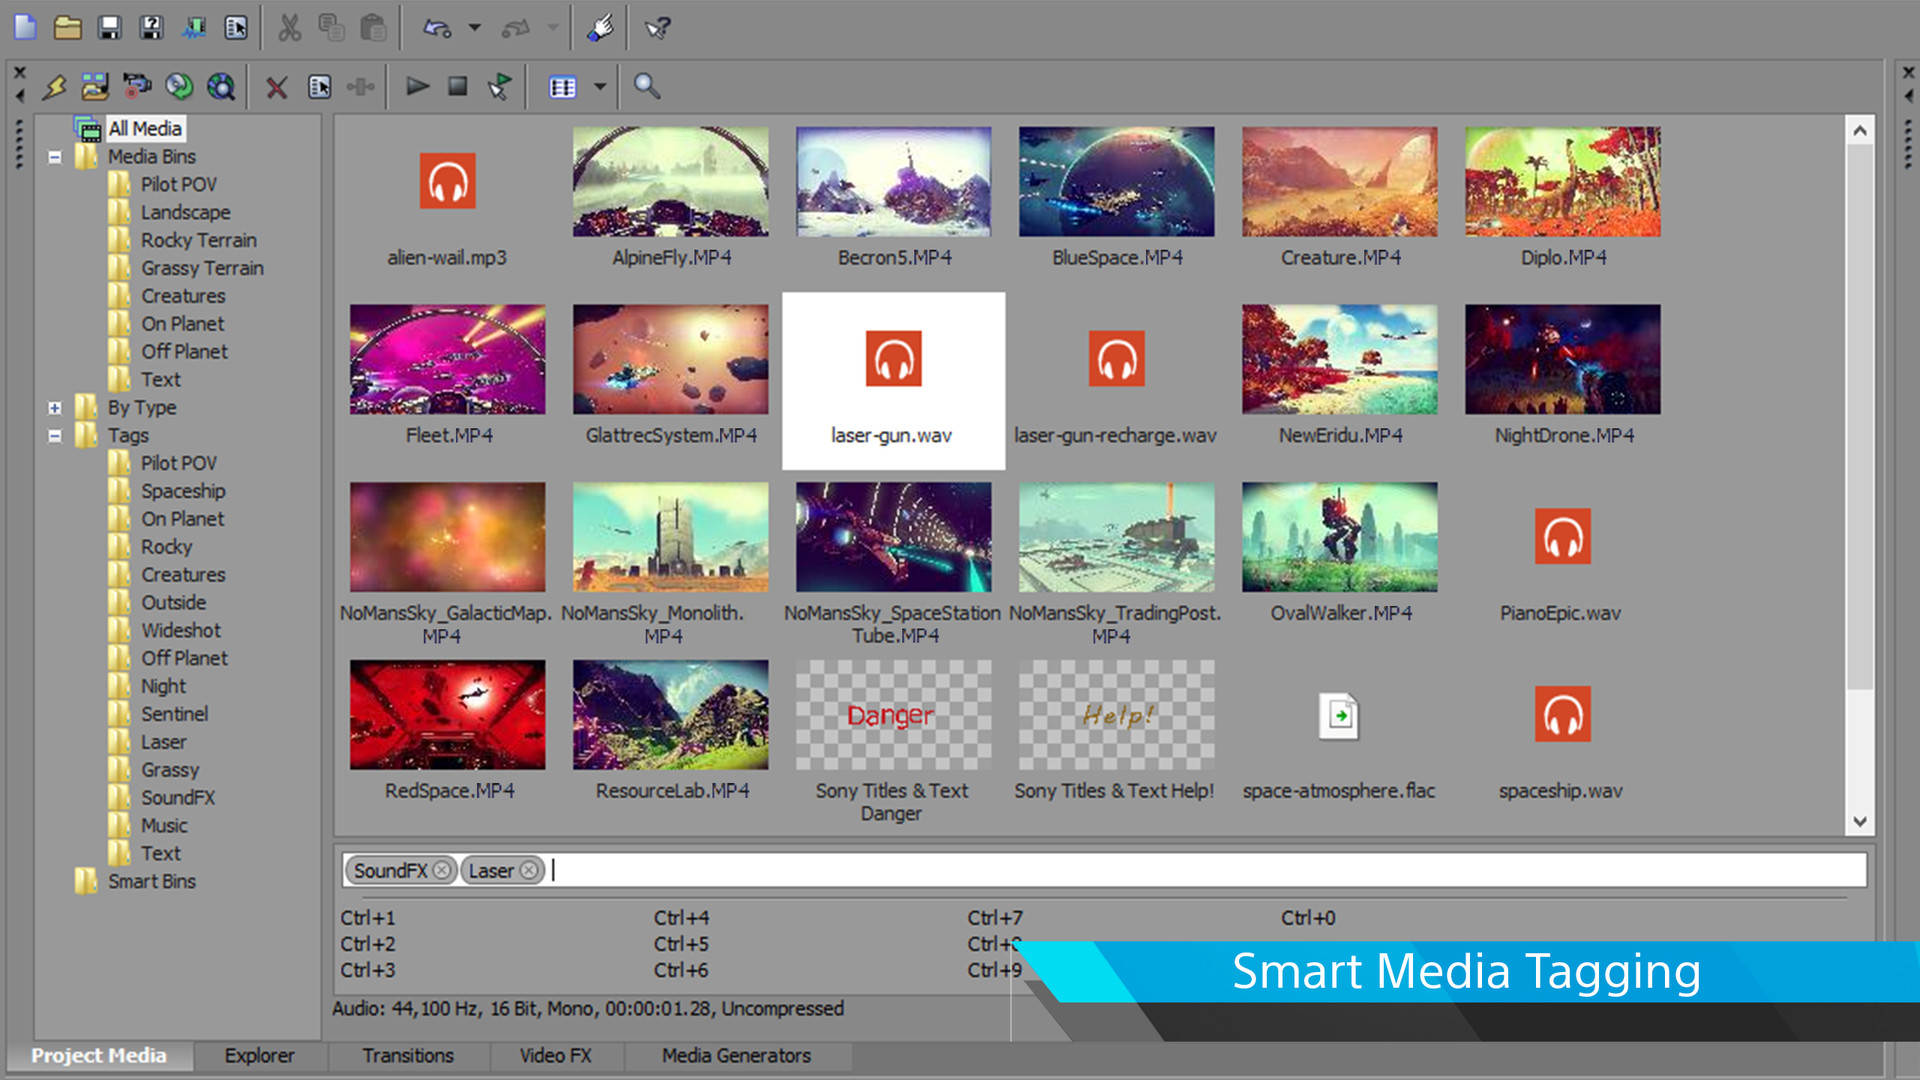Screen dimensions: 1920x1080
Task: Select the Night tag folder
Action: pos(163,687)
